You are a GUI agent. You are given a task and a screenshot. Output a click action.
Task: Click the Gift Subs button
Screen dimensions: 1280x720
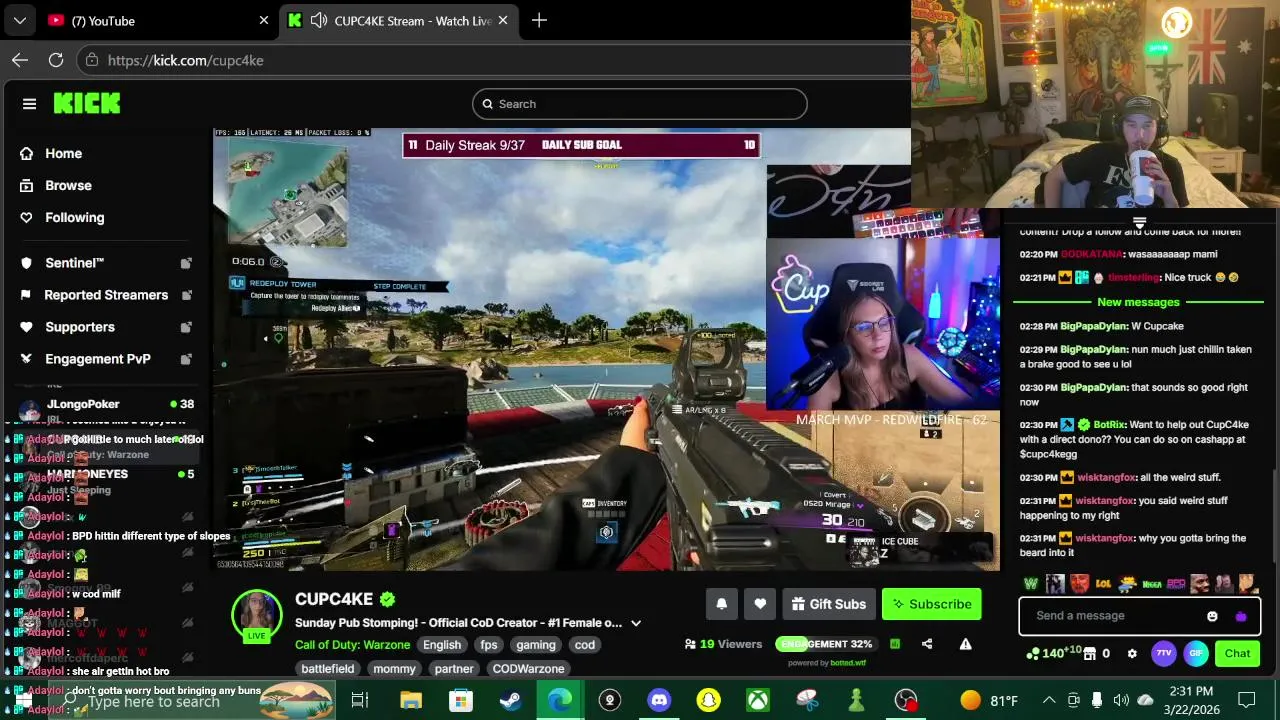click(x=829, y=604)
